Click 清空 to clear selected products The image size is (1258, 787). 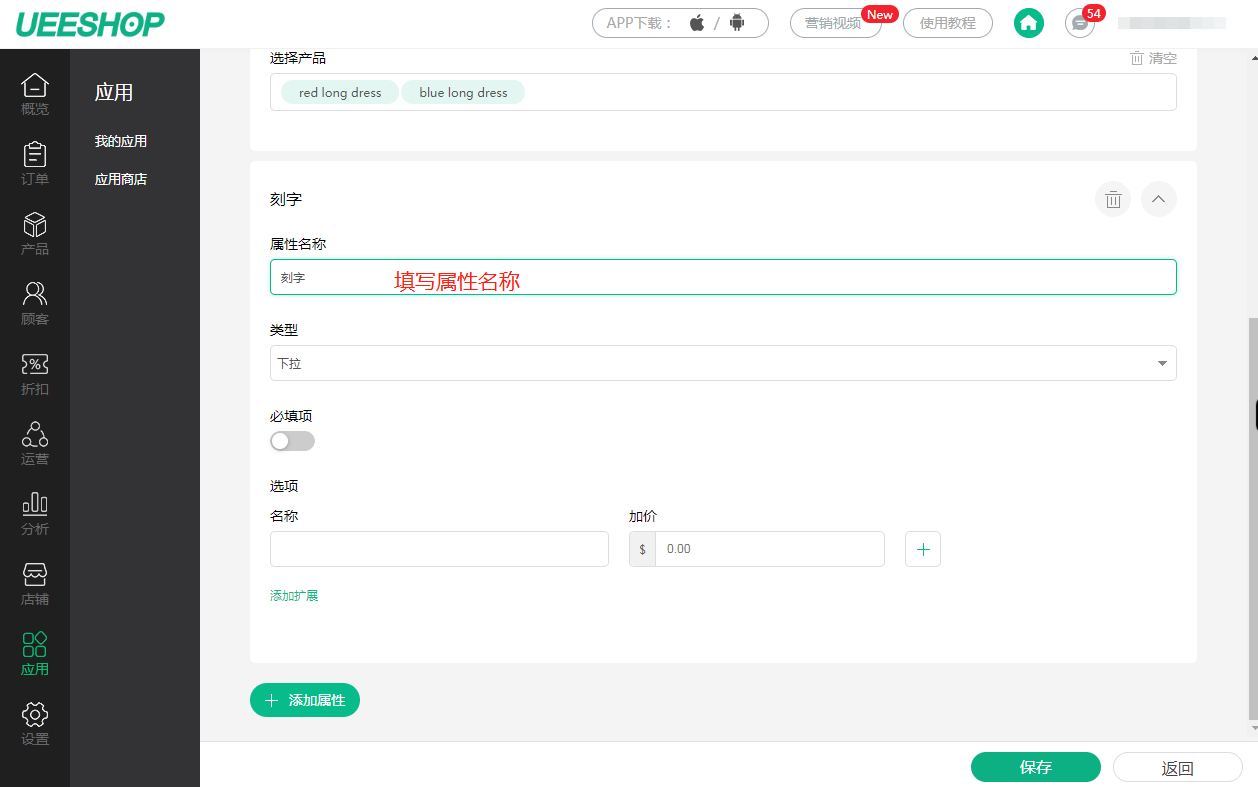click(x=1153, y=58)
